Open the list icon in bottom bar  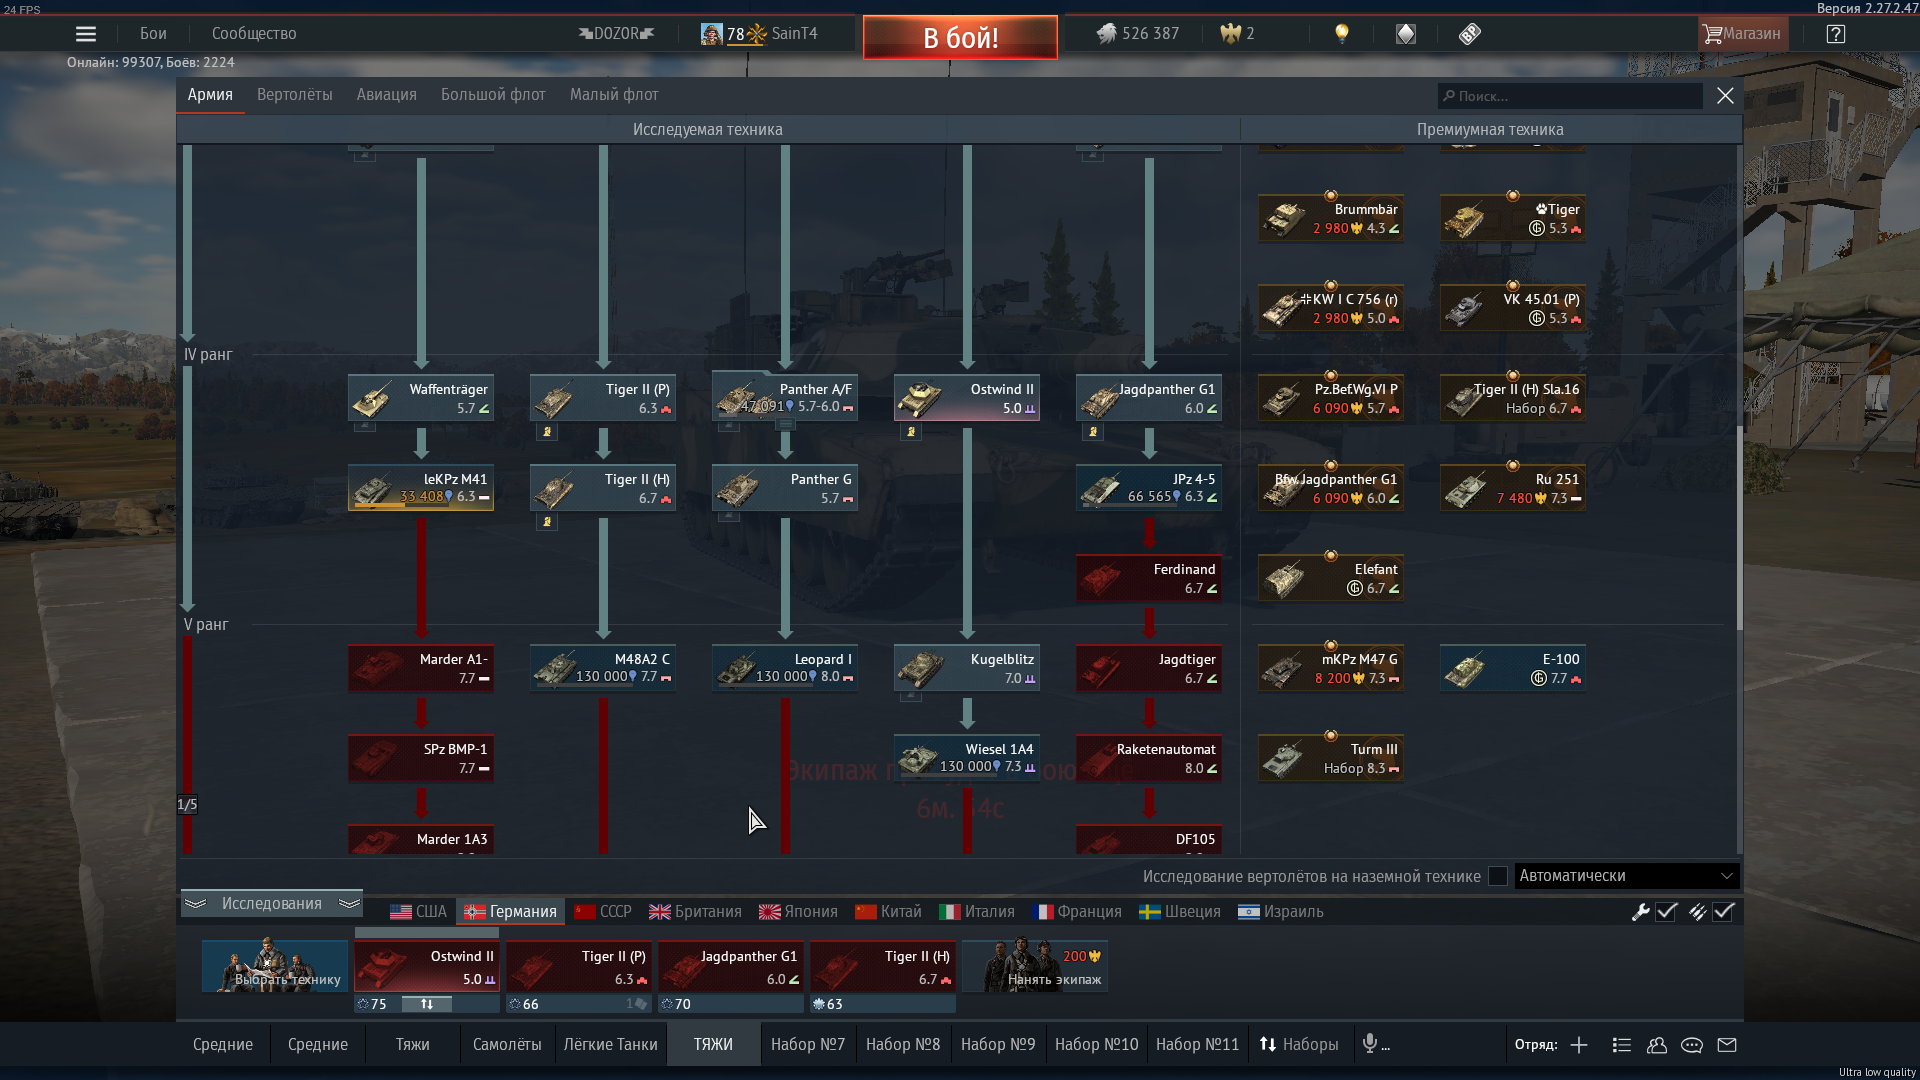coord(1622,1045)
